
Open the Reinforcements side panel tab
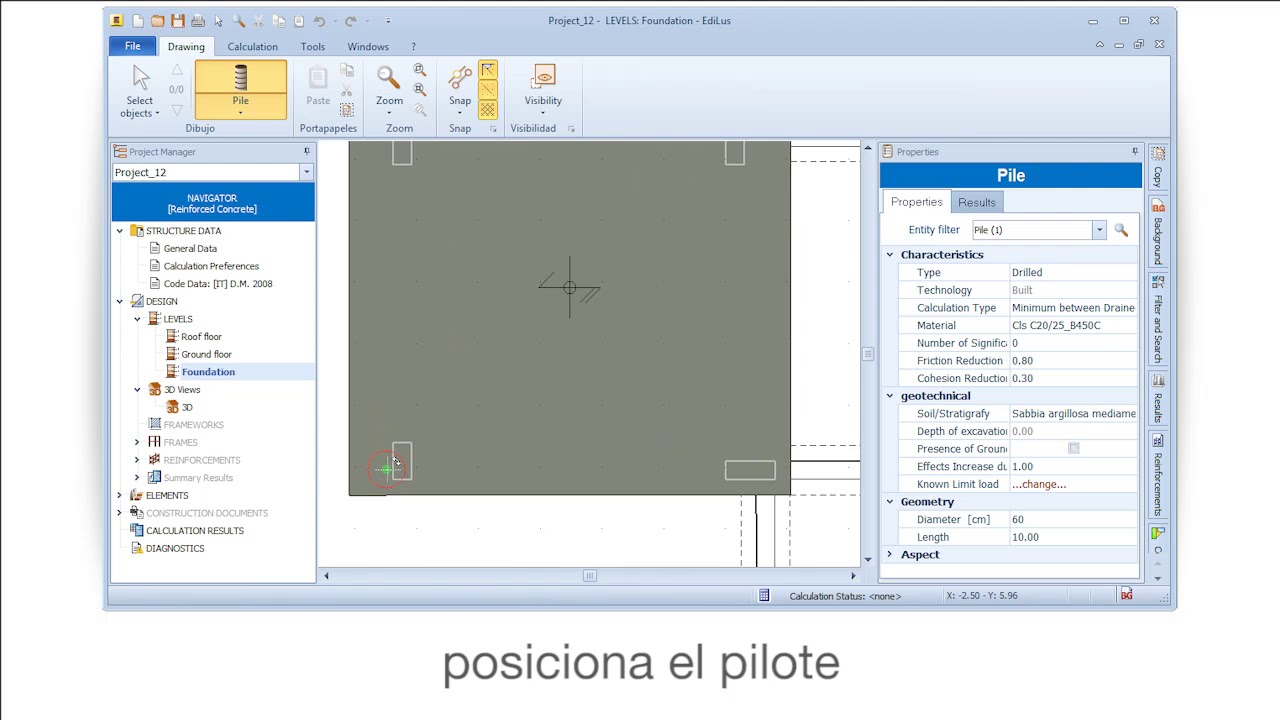coord(1158,475)
